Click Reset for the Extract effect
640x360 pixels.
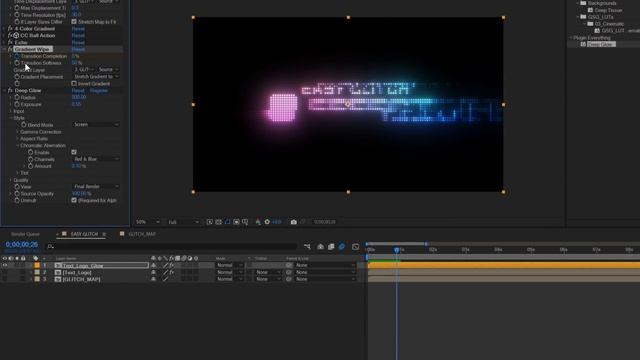(78, 42)
